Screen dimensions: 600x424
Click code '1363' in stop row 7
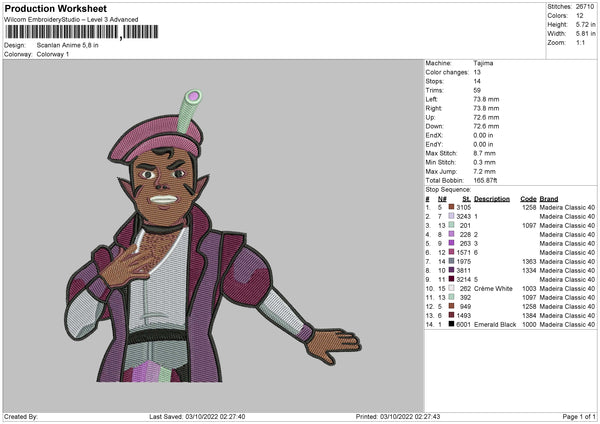point(529,261)
